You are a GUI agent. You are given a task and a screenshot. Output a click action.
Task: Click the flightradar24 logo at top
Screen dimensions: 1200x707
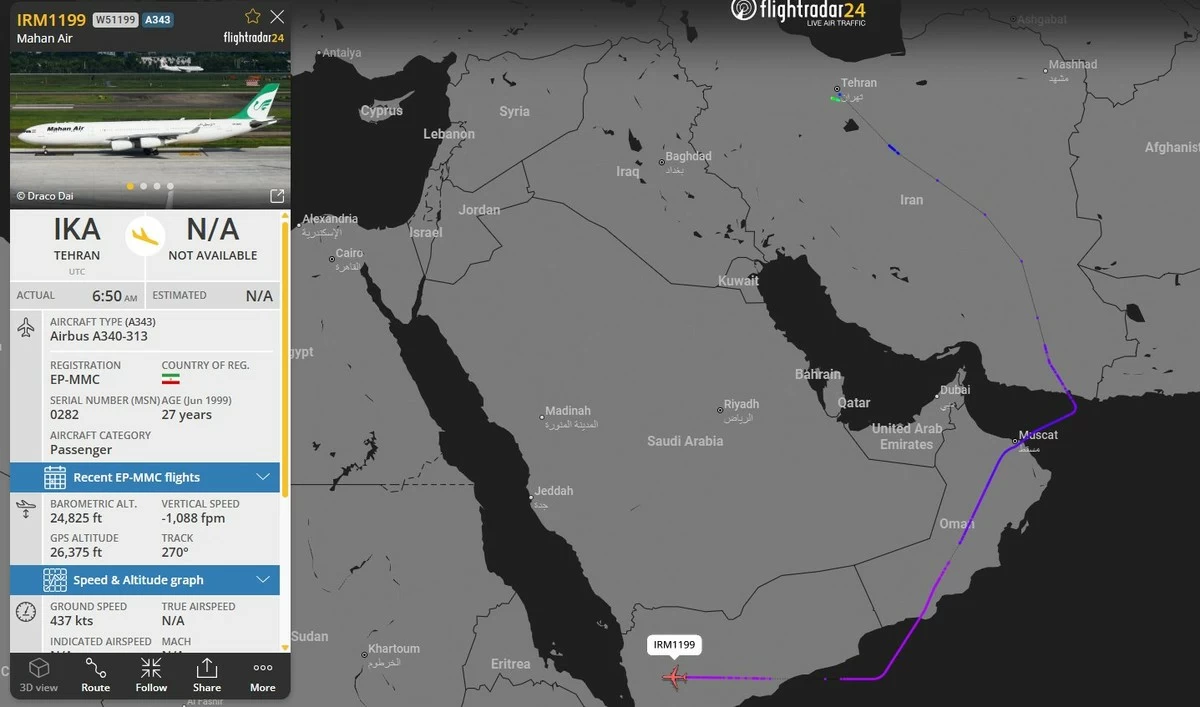798,12
